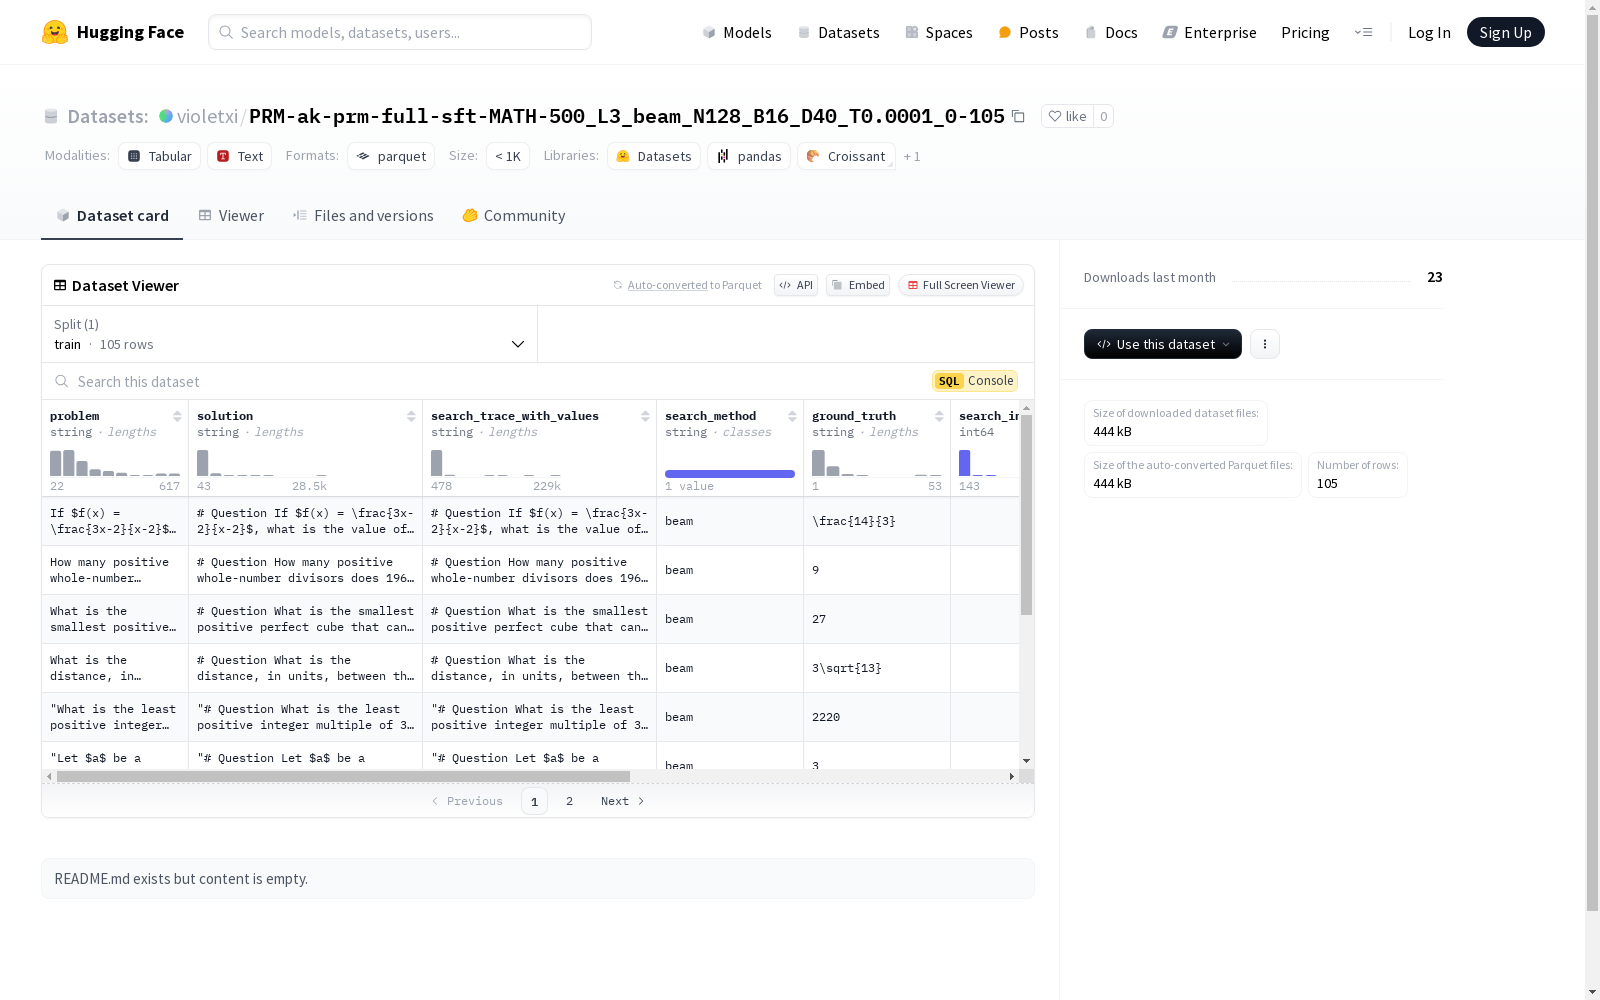Click the Datasets: breadcrumb link

coord(107,116)
